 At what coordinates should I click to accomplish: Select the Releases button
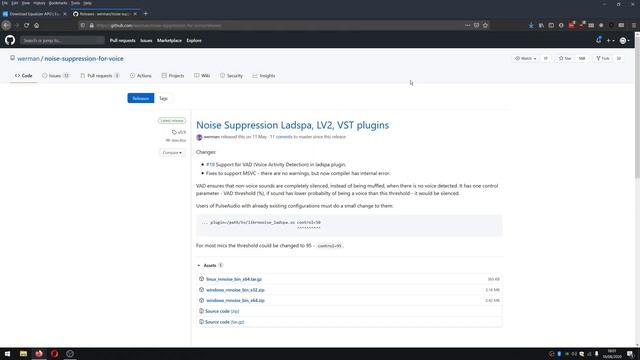pyautogui.click(x=141, y=98)
